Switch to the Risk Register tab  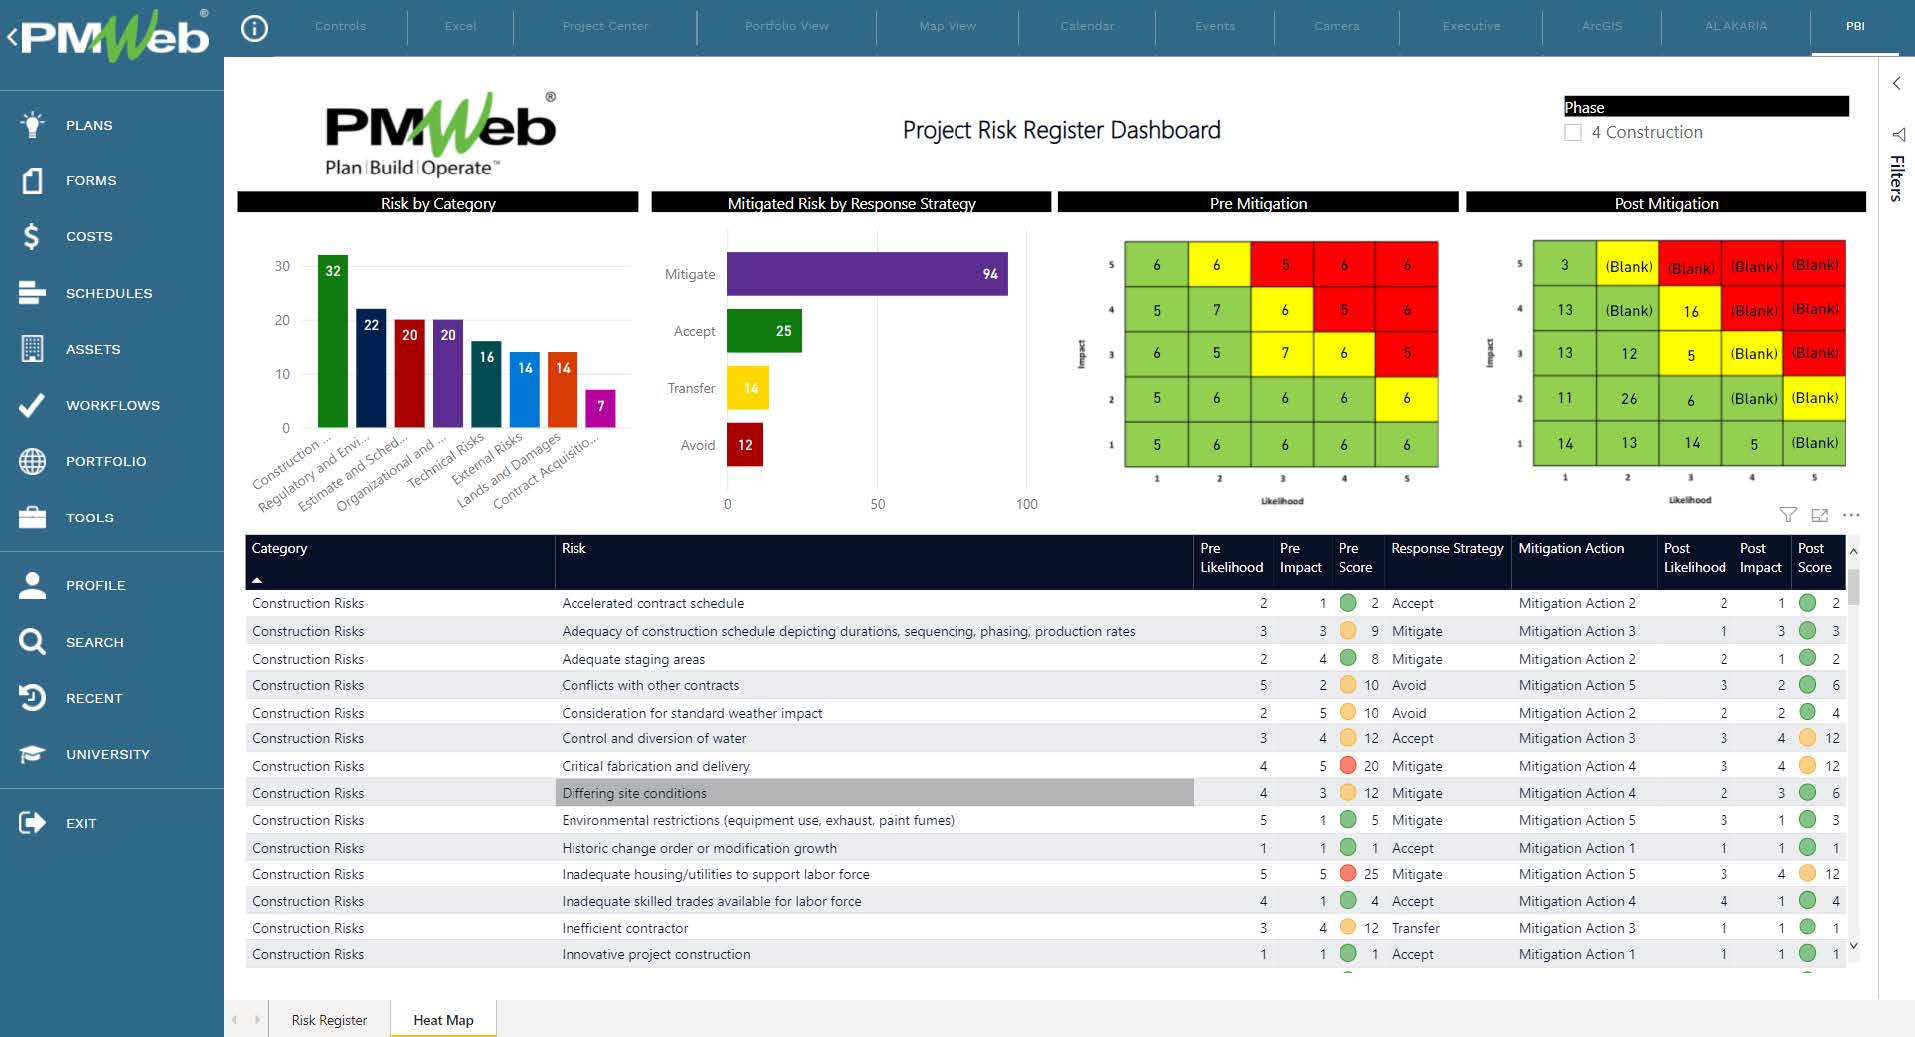pyautogui.click(x=329, y=1020)
